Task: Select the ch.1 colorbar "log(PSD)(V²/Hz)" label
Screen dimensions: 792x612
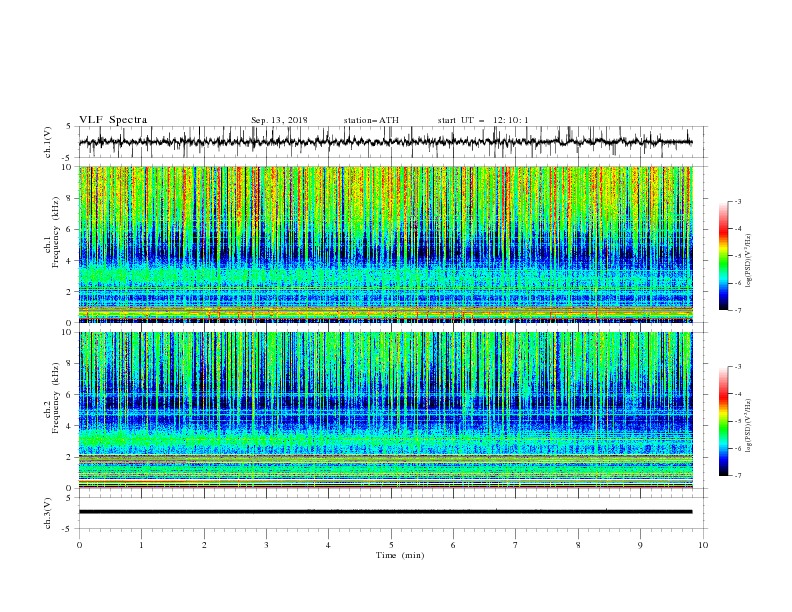Action: pos(749,261)
